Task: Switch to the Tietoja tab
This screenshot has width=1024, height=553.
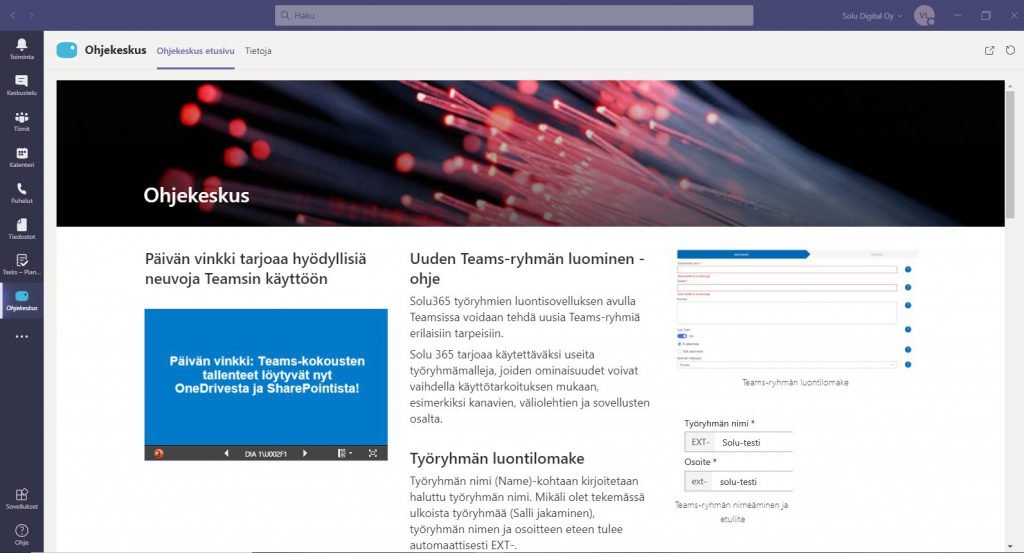Action: pyautogui.click(x=258, y=51)
